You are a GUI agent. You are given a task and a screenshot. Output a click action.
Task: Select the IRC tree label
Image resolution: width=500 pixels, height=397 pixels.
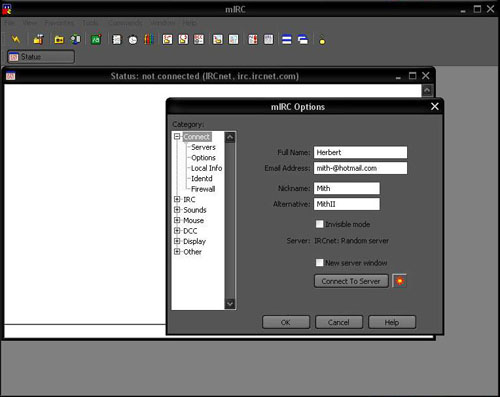click(x=189, y=199)
